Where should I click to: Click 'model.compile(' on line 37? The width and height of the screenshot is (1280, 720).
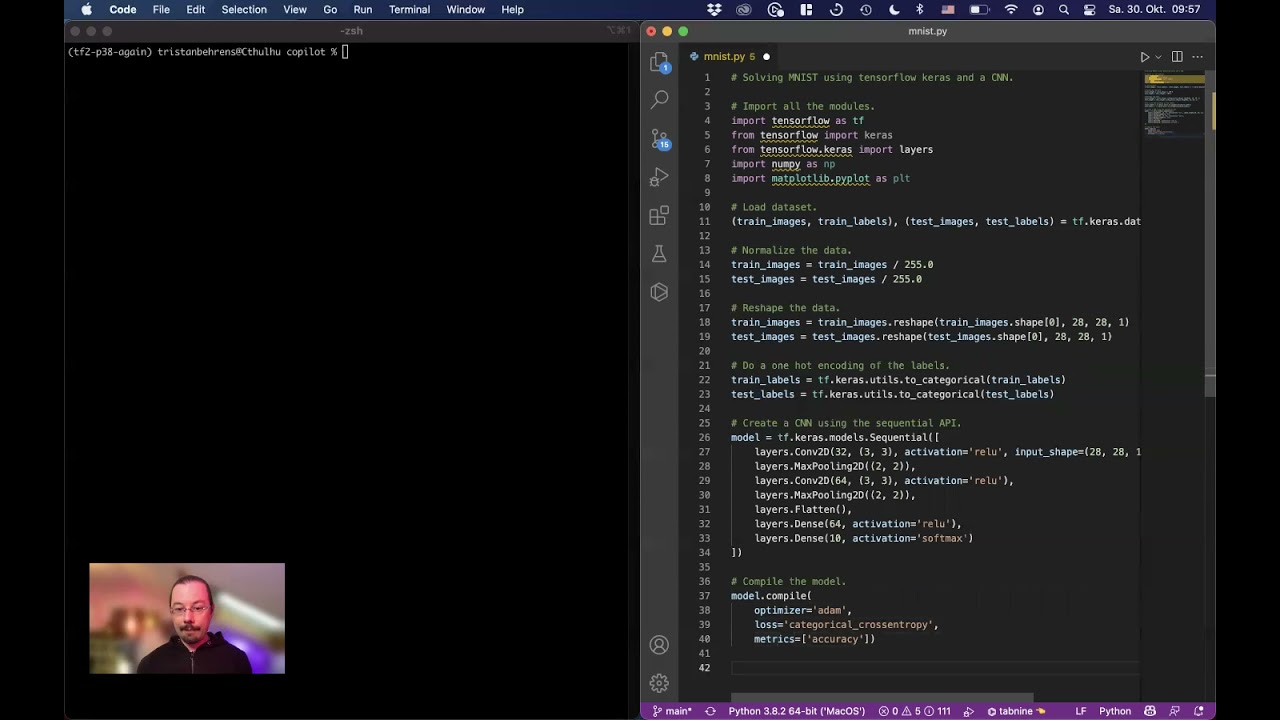pyautogui.click(x=771, y=596)
